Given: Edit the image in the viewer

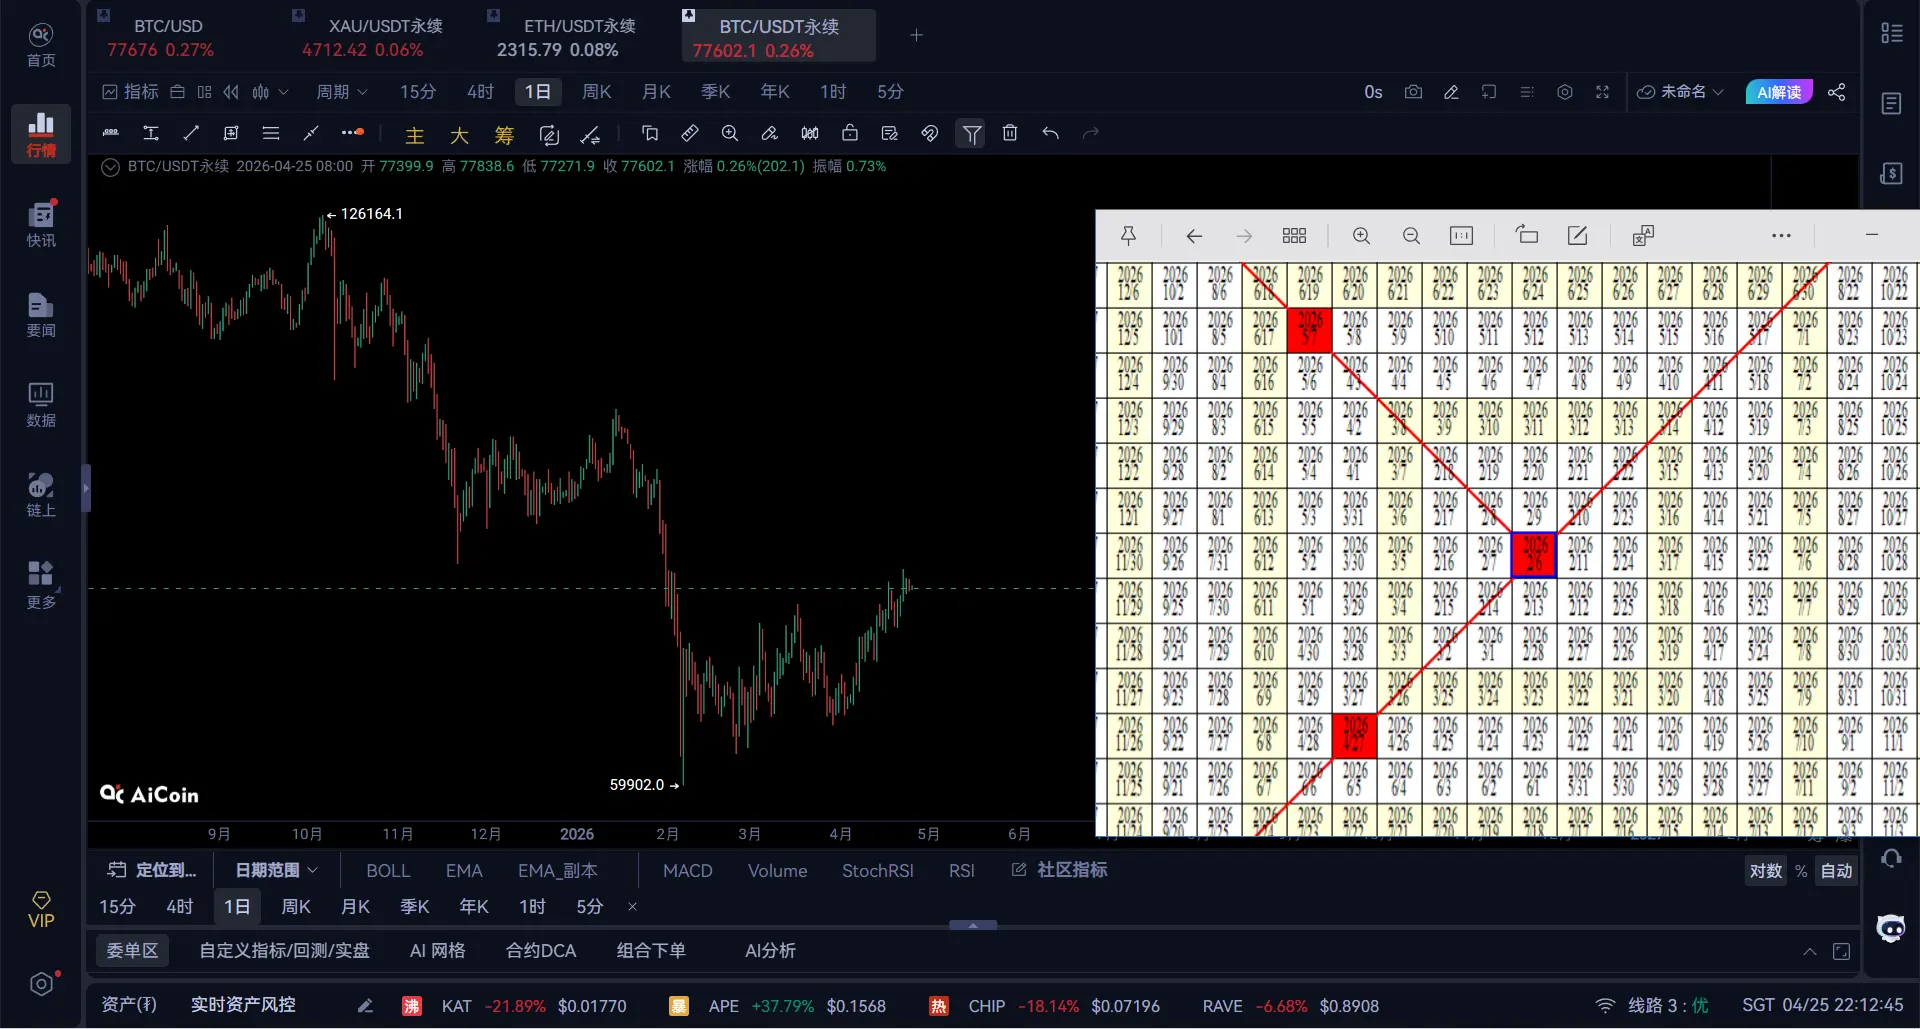Looking at the screenshot, I should (1577, 235).
